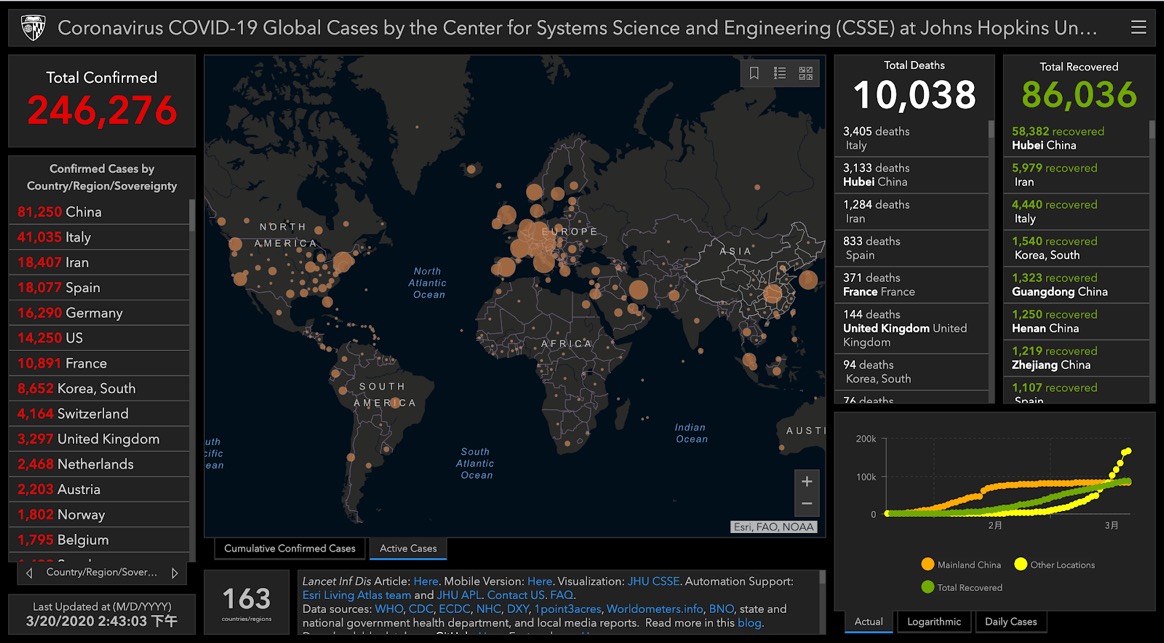Click the Total Recovered green legend dot
The height and width of the screenshot is (643, 1164).
pyautogui.click(x=927, y=587)
